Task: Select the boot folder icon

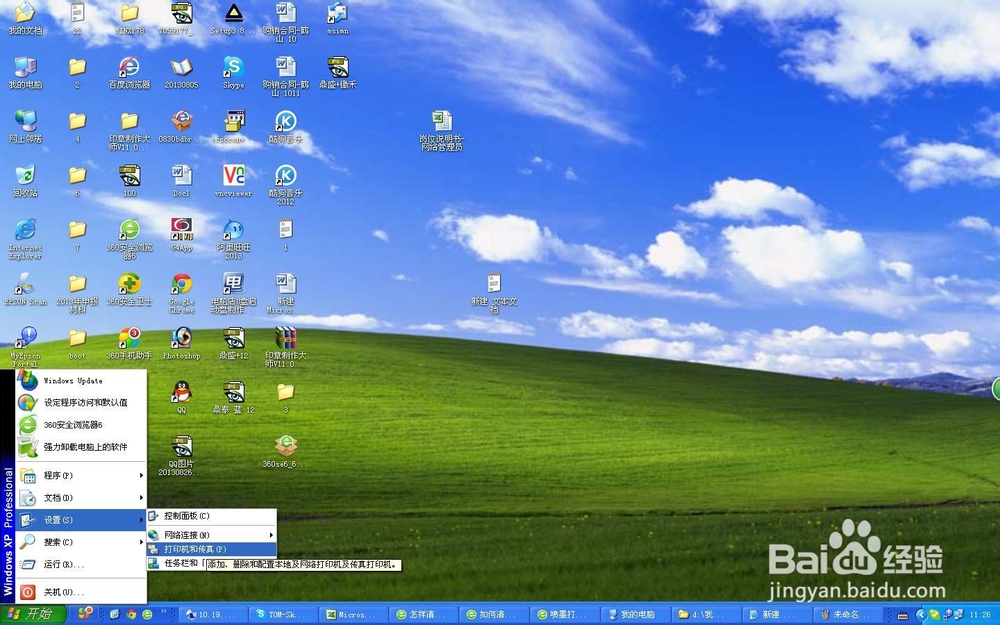Action: click(x=77, y=343)
